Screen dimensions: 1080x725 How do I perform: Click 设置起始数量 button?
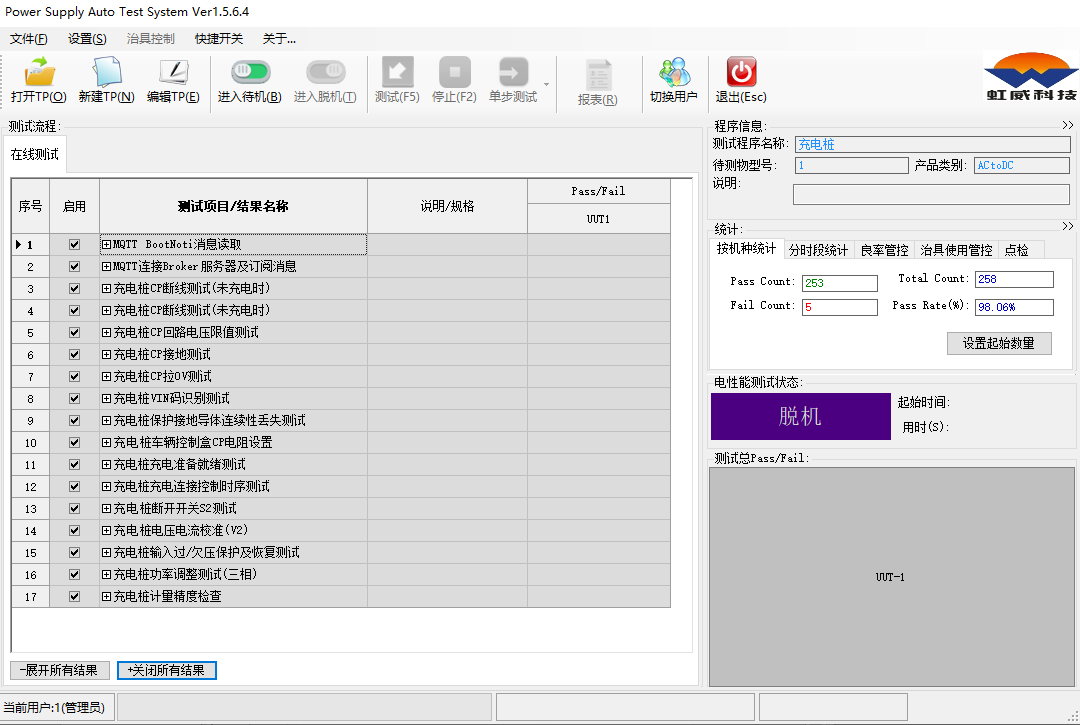[999, 344]
